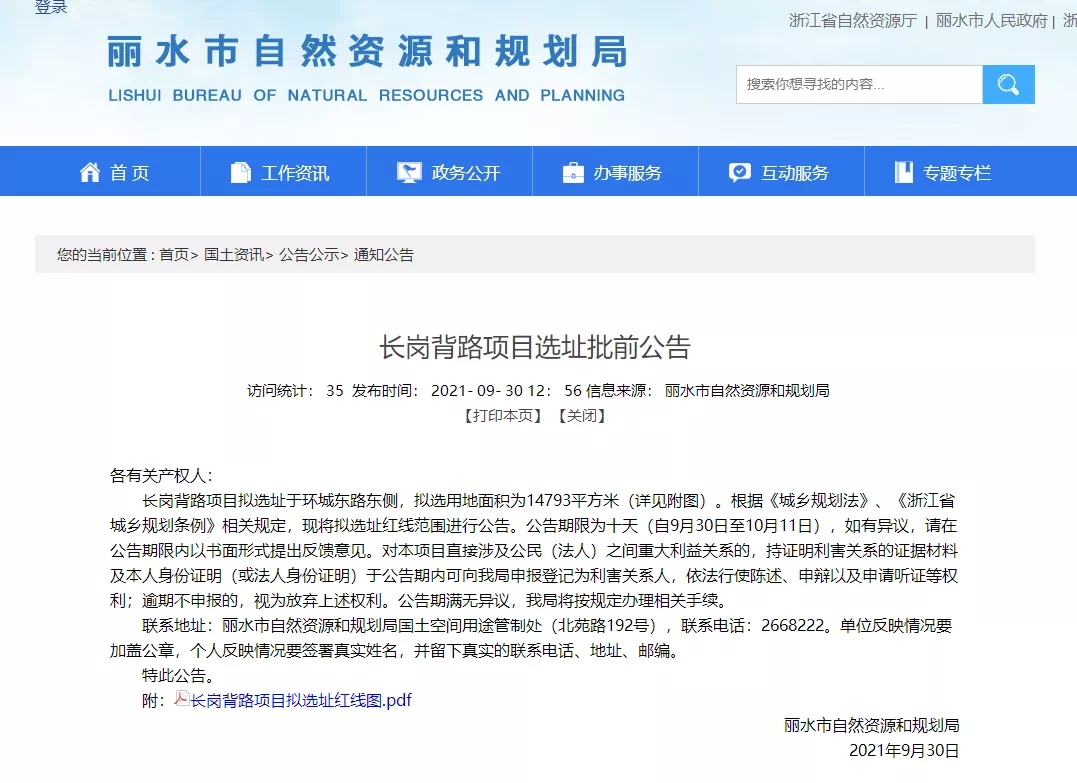Click the greeting 各有关产权人

tap(161, 475)
